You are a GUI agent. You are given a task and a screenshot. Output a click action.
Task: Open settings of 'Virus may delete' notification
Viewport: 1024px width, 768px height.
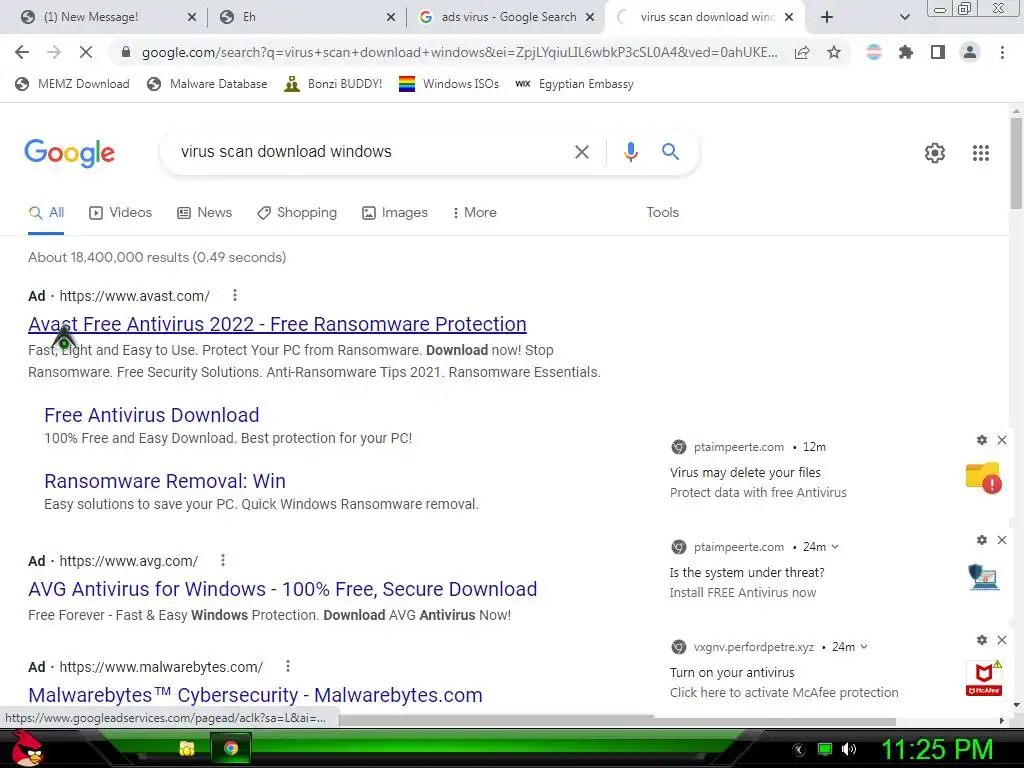[982, 440]
